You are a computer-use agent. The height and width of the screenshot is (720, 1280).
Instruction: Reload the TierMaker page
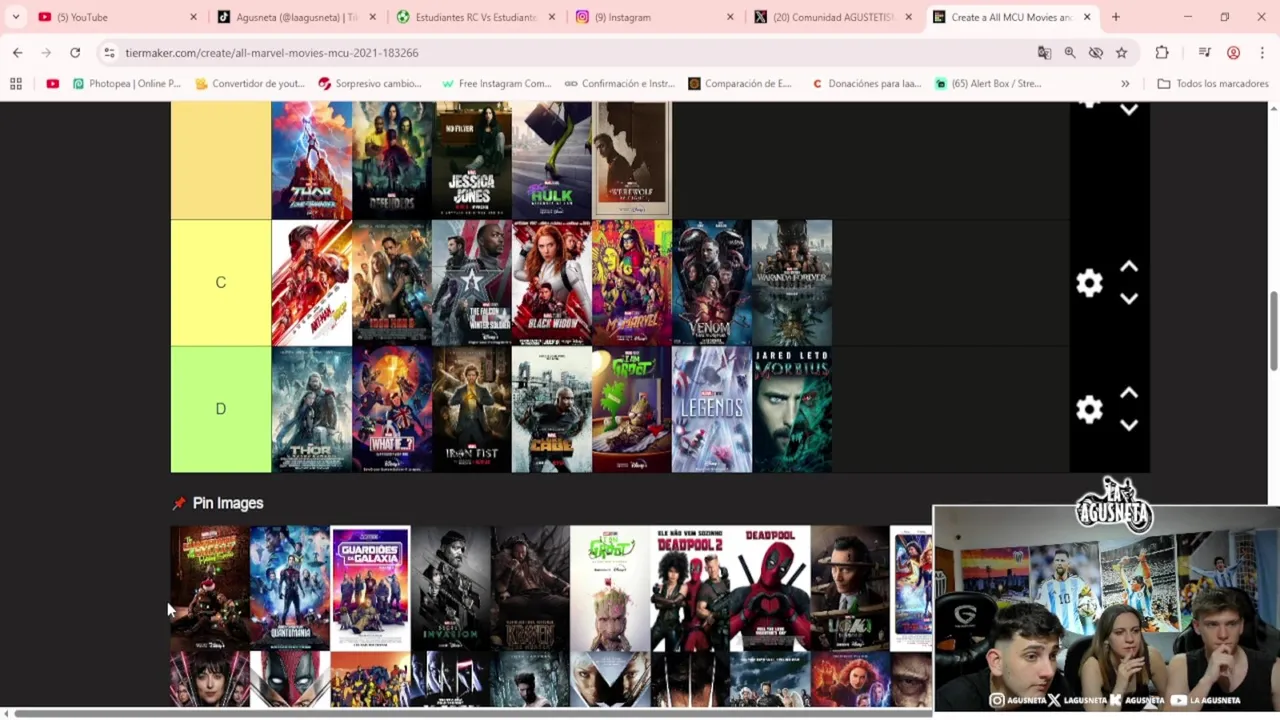click(x=75, y=52)
